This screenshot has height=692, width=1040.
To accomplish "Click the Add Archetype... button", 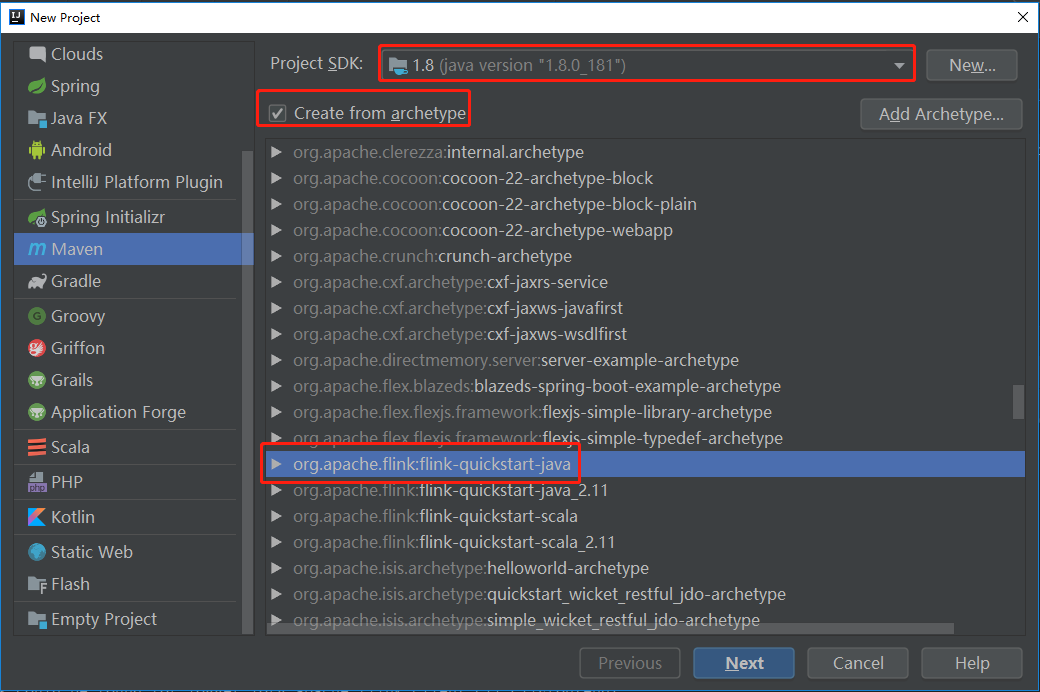I will [x=941, y=114].
